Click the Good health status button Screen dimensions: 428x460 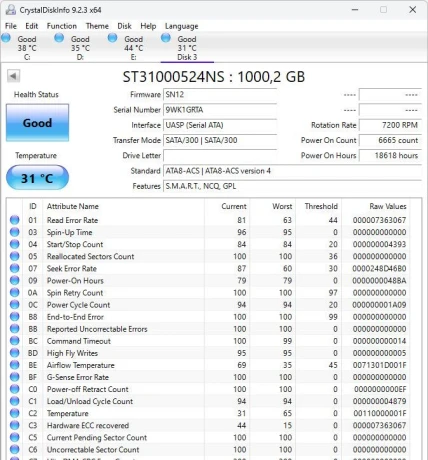tap(37, 123)
